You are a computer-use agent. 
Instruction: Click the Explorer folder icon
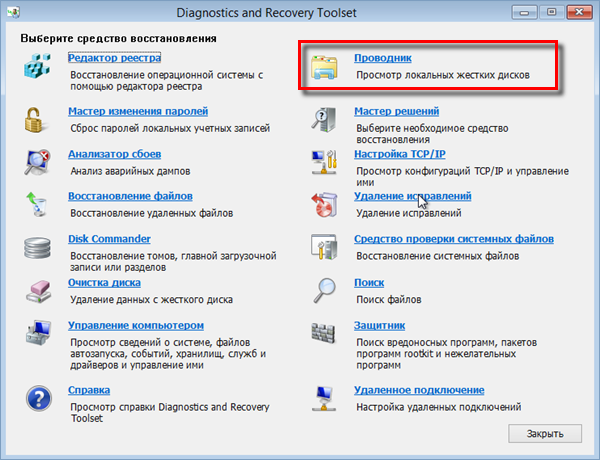tap(324, 67)
